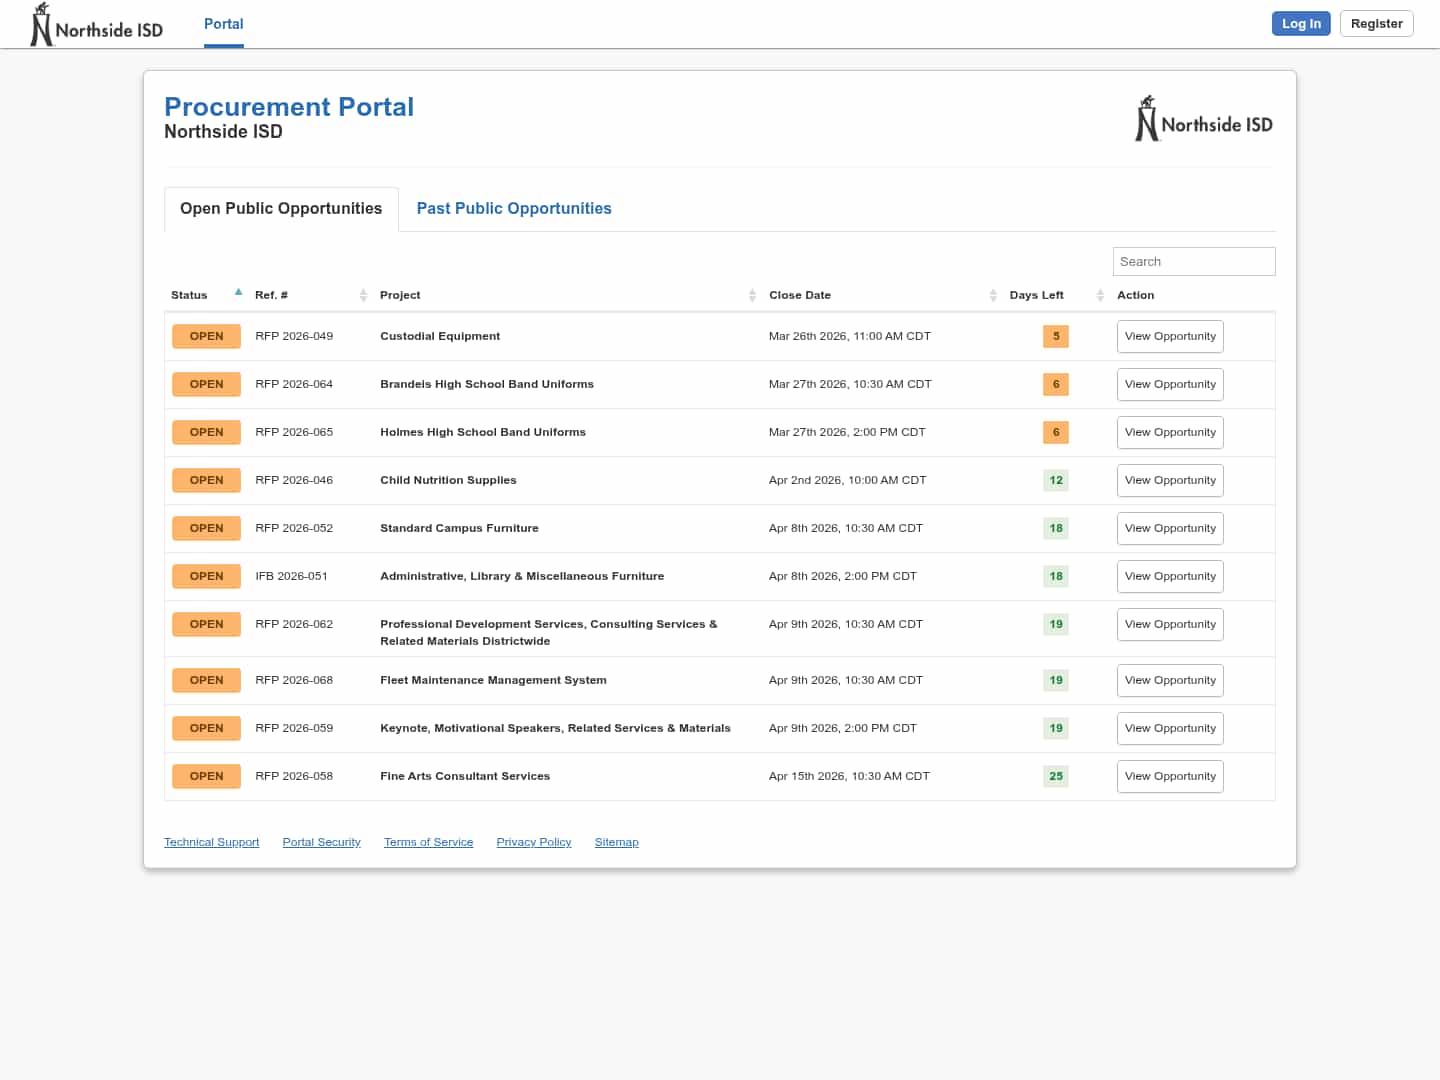Image resolution: width=1440 pixels, height=1080 pixels.
Task: Open the Portal navigation item
Action: tap(223, 24)
